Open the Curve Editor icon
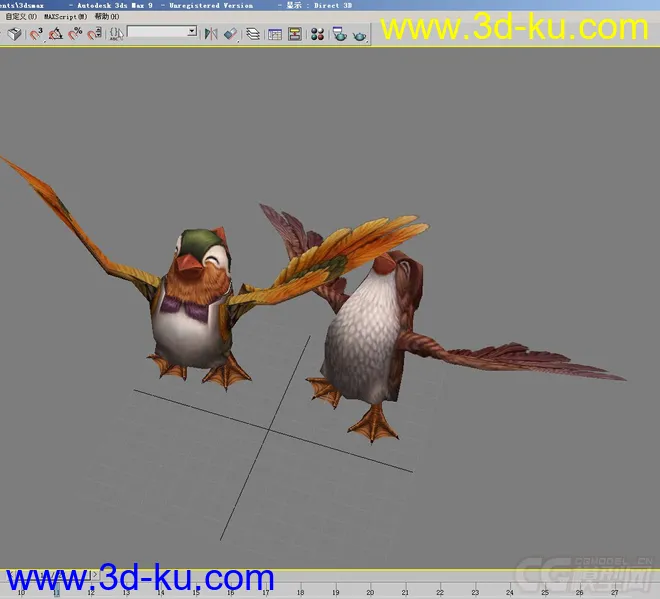 (x=274, y=34)
